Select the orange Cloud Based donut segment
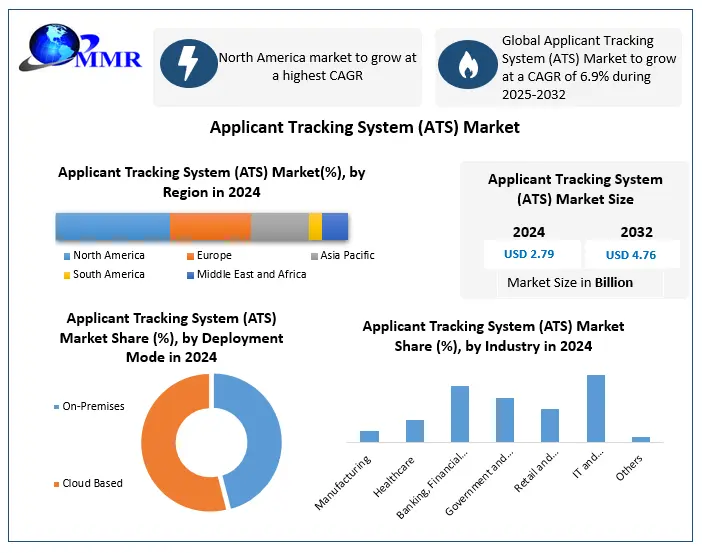 click(x=165, y=440)
